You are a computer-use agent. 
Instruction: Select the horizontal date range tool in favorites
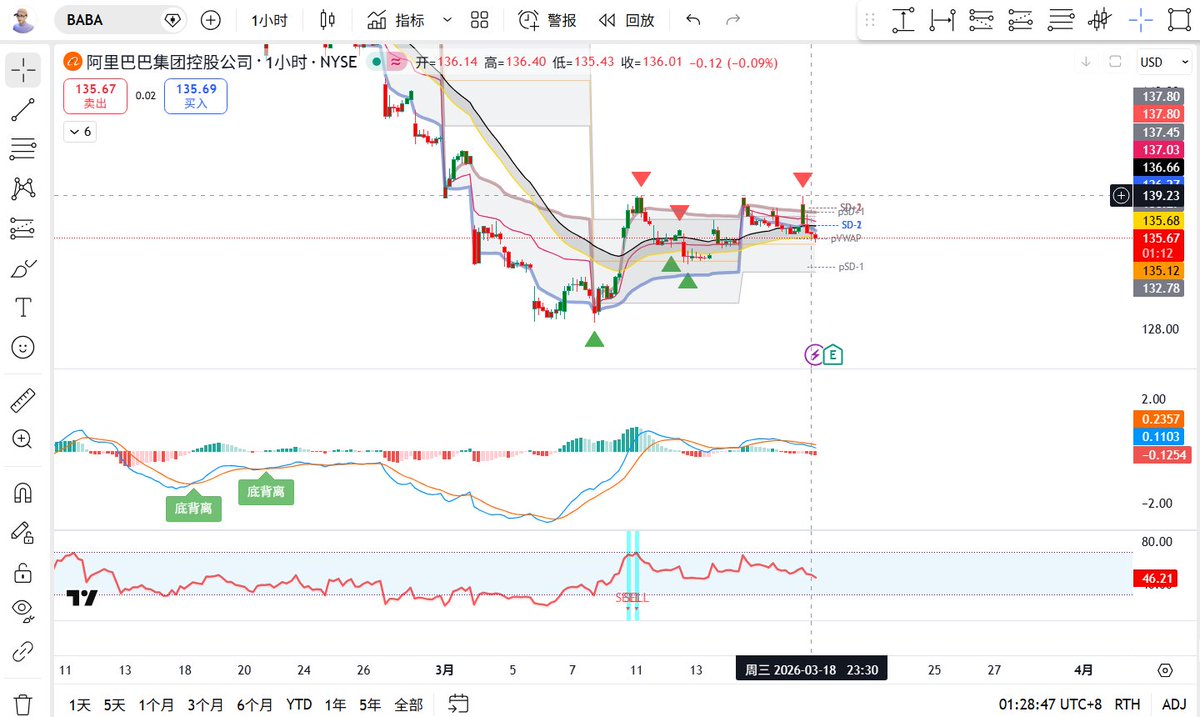coord(942,20)
